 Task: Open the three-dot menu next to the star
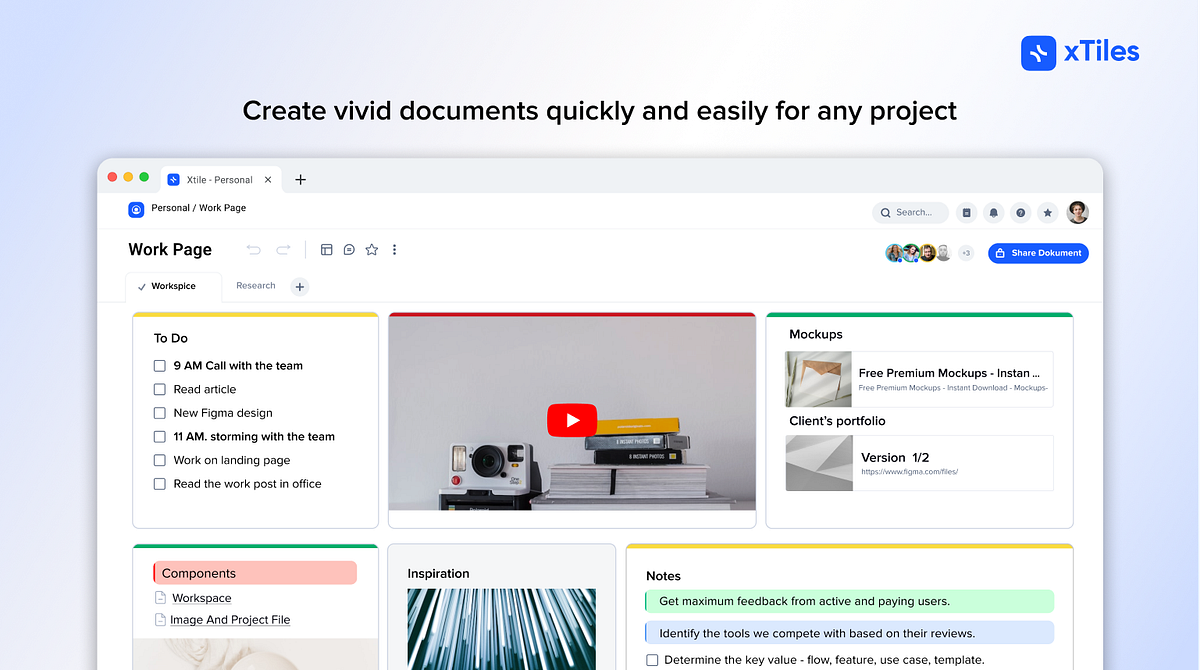[x=394, y=249]
